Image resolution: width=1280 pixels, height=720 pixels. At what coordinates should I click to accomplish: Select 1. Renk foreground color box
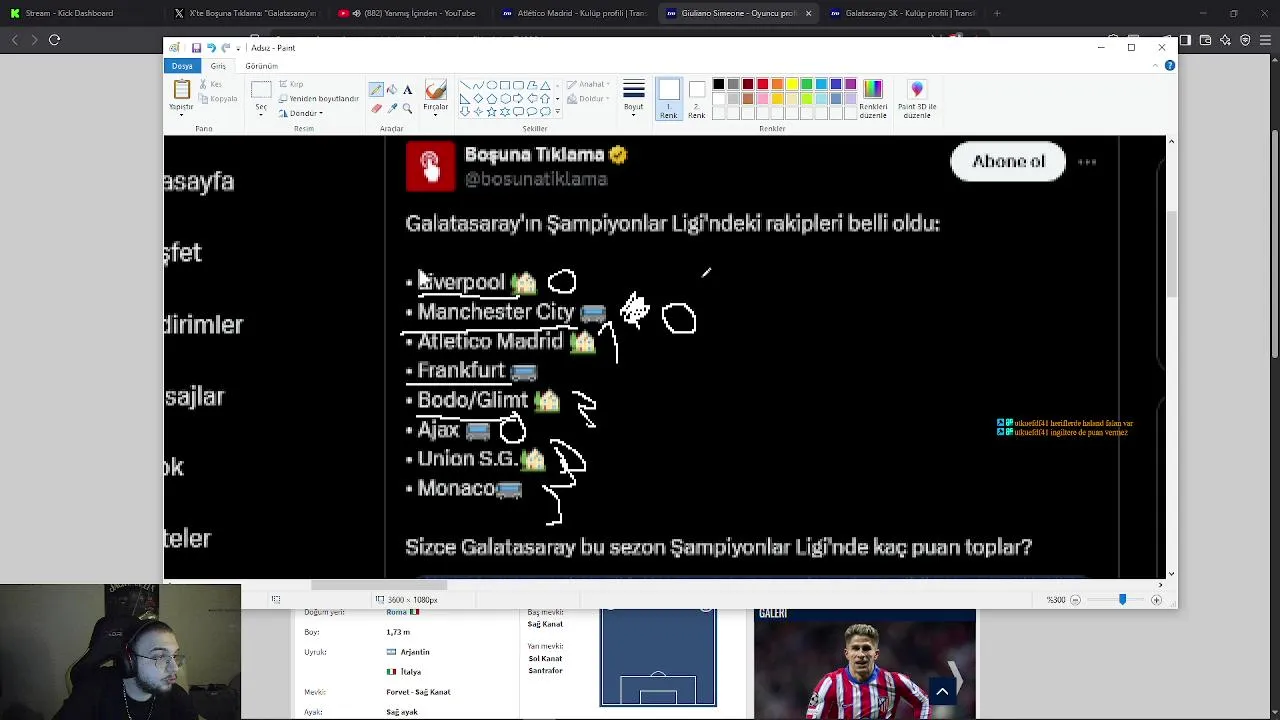[x=669, y=99]
